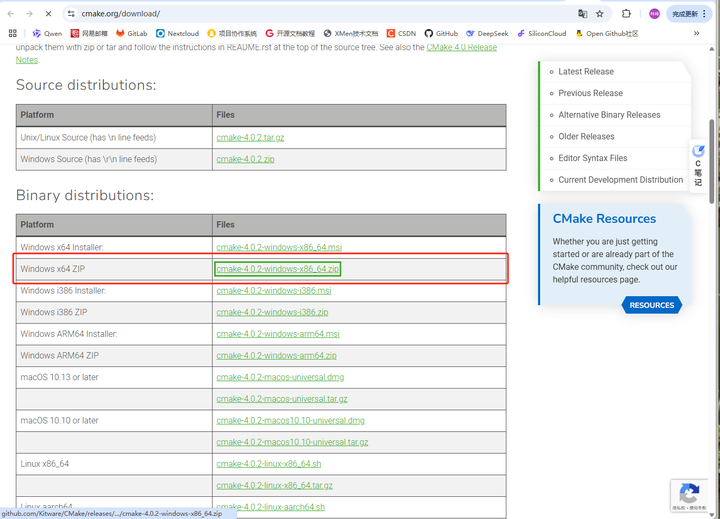Expand hidden bookmarks with double chevron
Image resolution: width=720 pixels, height=519 pixels.
coord(697,33)
